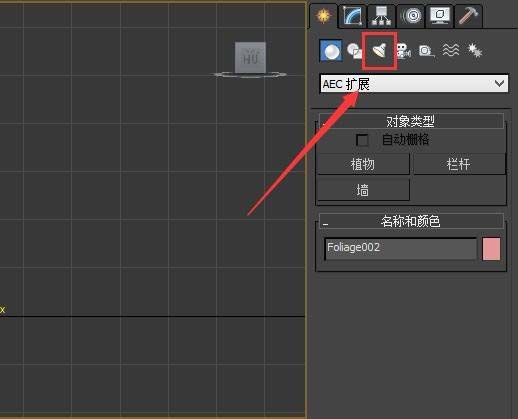Select the Helpers category icon

pyautogui.click(x=427, y=51)
